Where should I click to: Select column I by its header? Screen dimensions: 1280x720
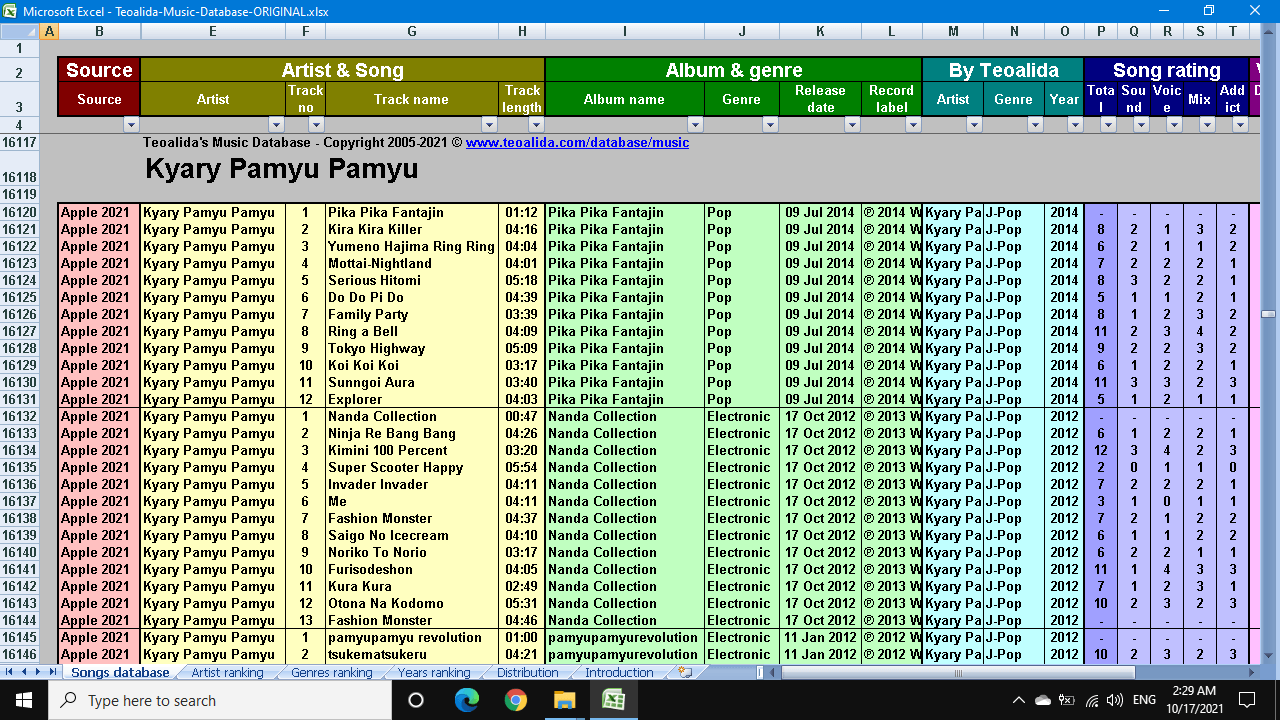click(x=625, y=31)
